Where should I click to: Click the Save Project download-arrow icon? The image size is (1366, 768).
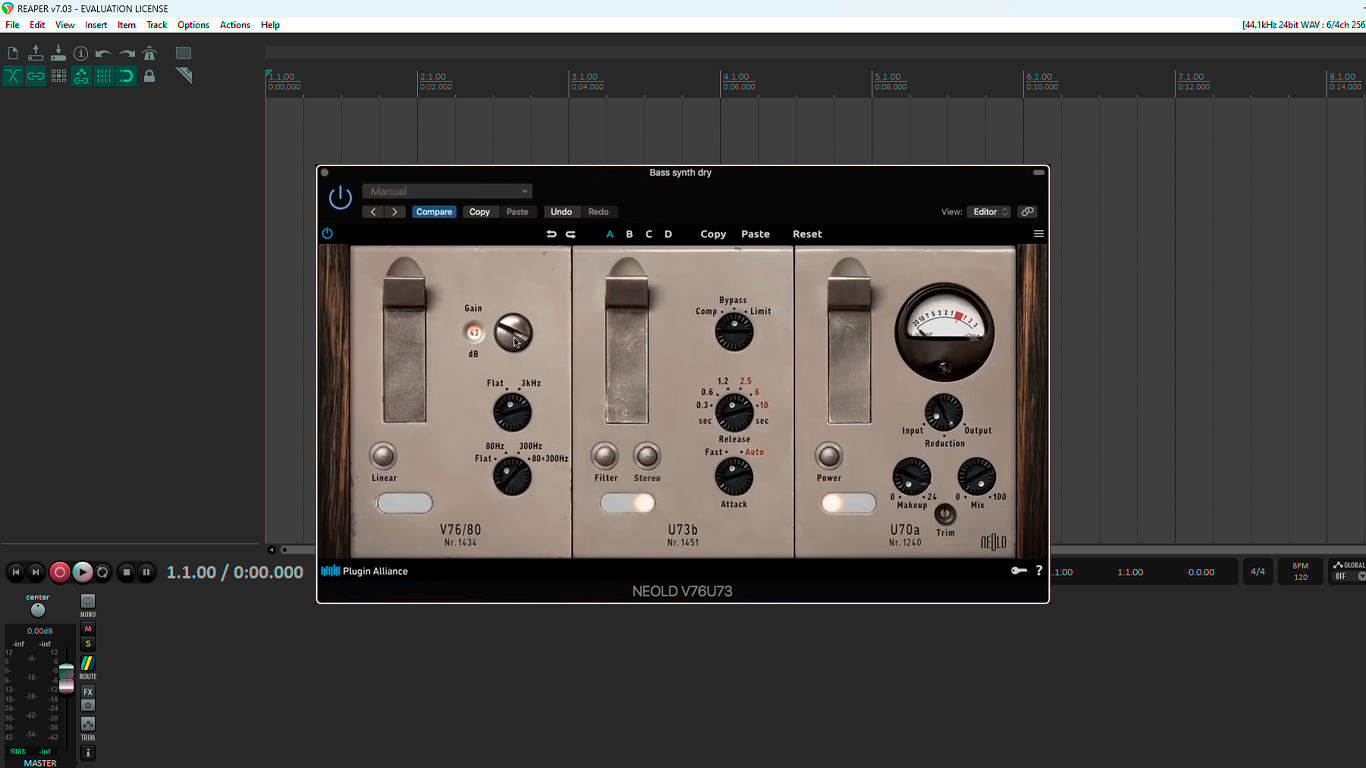(x=58, y=53)
